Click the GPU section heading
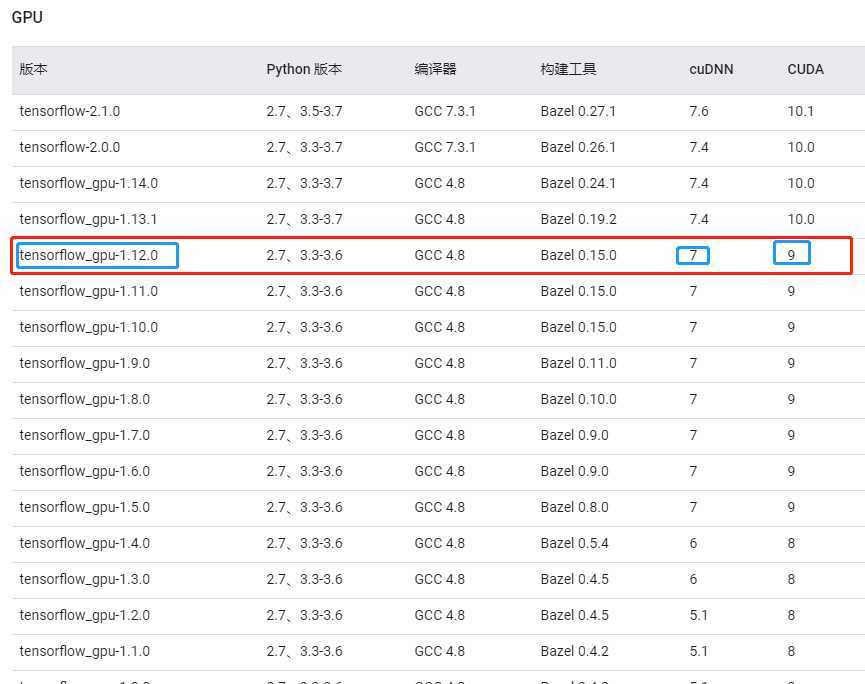Viewport: 865px width, 684px height. coord(27,18)
